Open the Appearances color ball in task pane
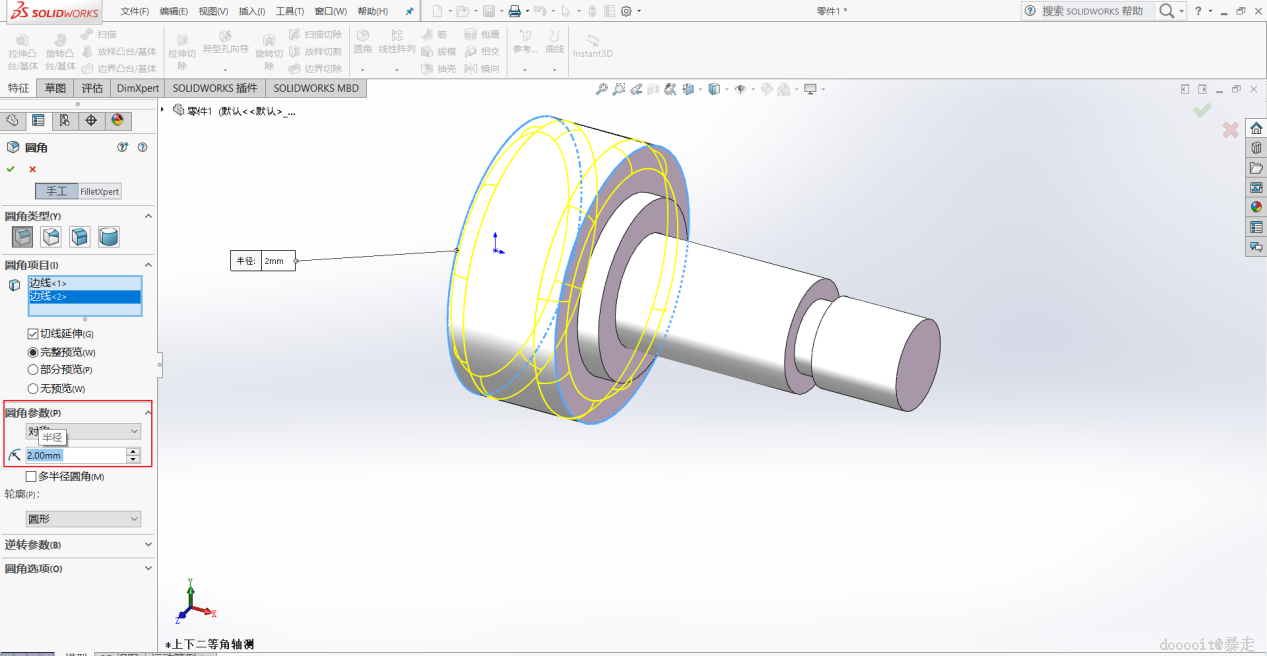 pyautogui.click(x=1256, y=207)
